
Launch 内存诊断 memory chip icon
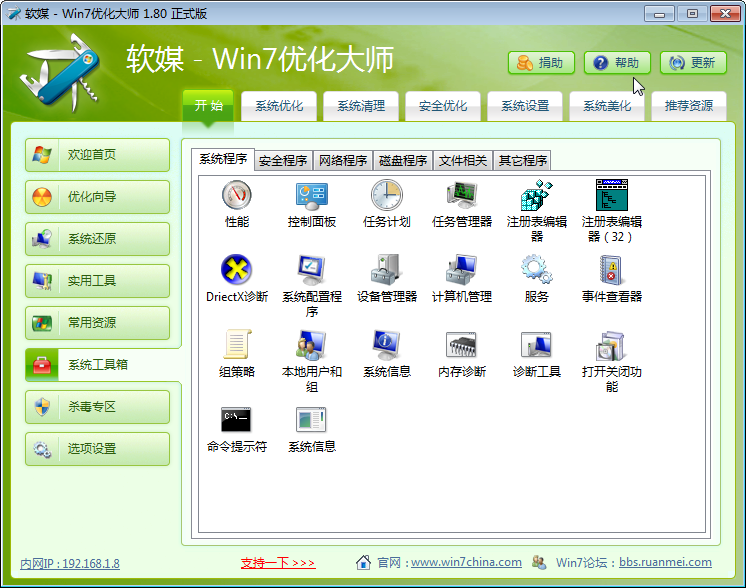point(461,345)
